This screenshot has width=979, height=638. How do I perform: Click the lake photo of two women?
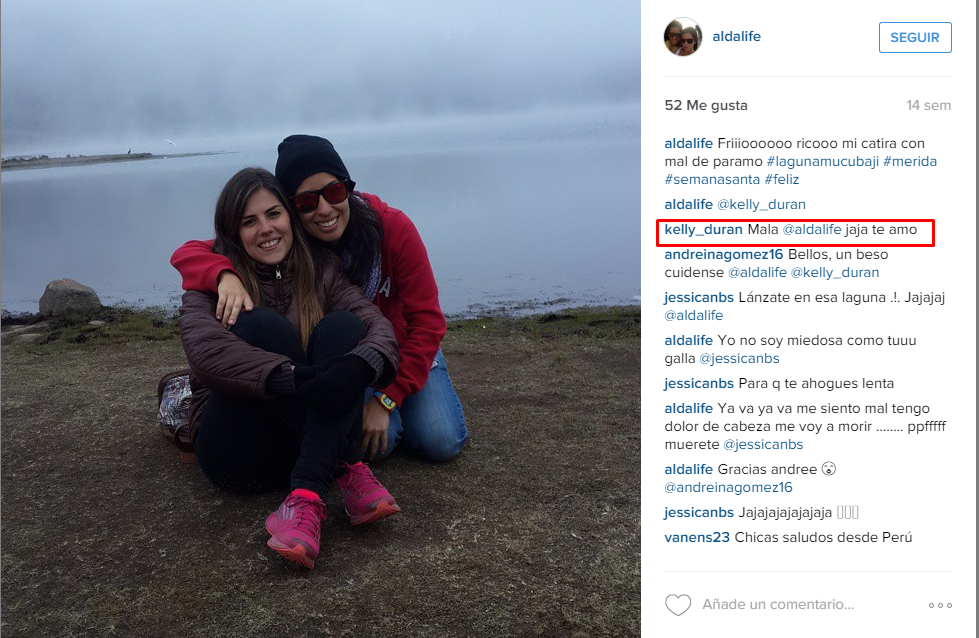click(x=320, y=319)
